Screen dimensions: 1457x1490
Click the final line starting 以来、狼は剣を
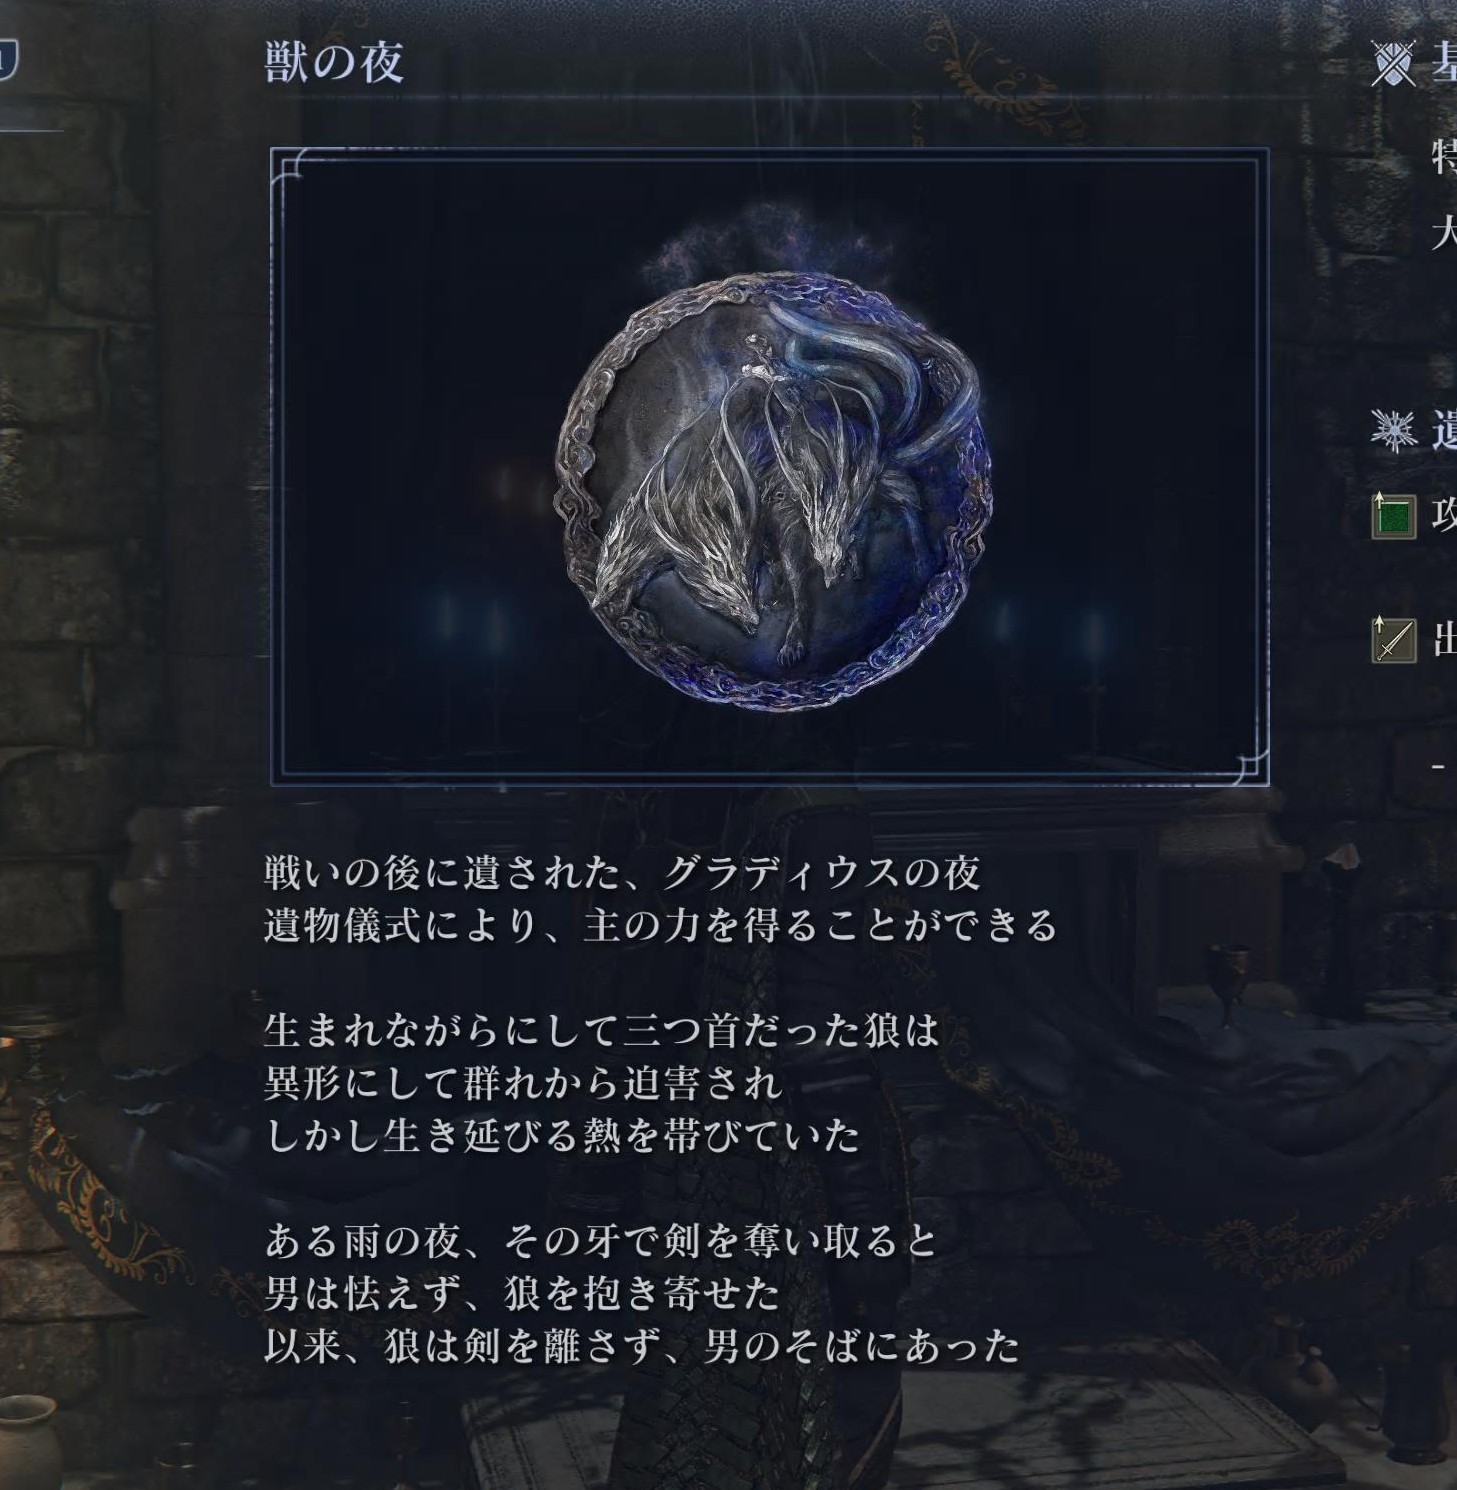pyautogui.click(x=642, y=1347)
